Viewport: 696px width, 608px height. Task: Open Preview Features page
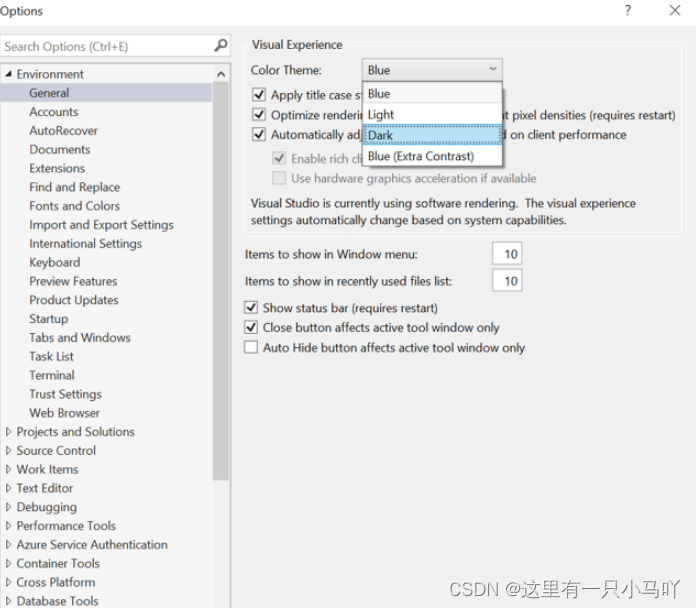(73, 281)
